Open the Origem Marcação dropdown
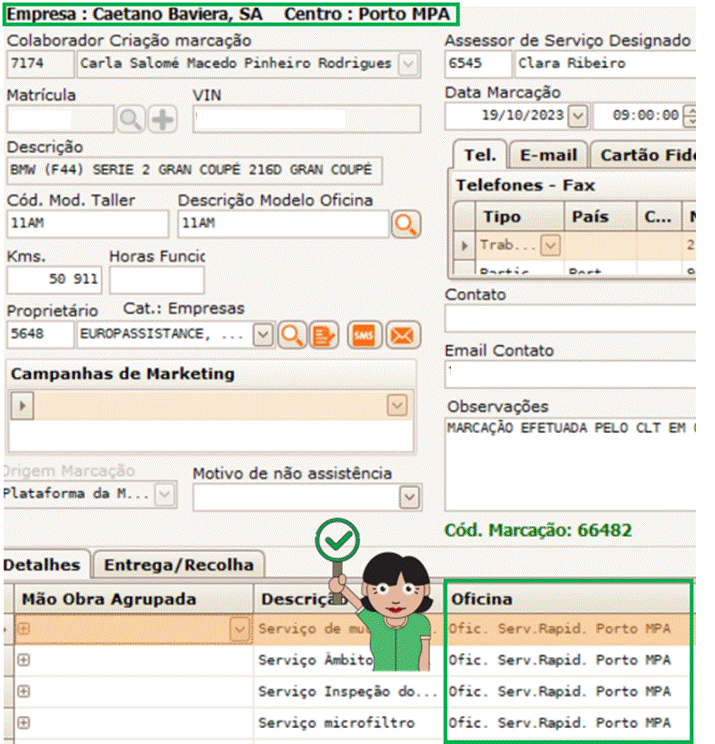The image size is (715, 744). click(165, 494)
